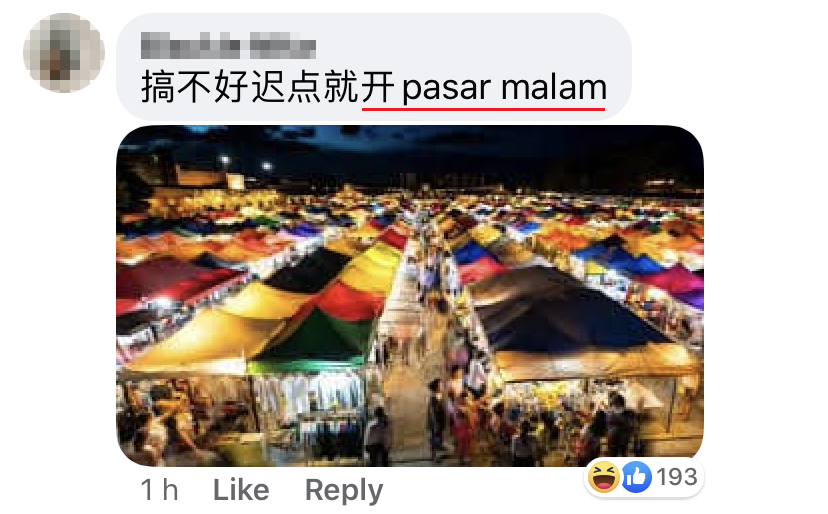Click the blue thumbs-up reaction icon
The width and height of the screenshot is (828, 514).
click(636, 477)
